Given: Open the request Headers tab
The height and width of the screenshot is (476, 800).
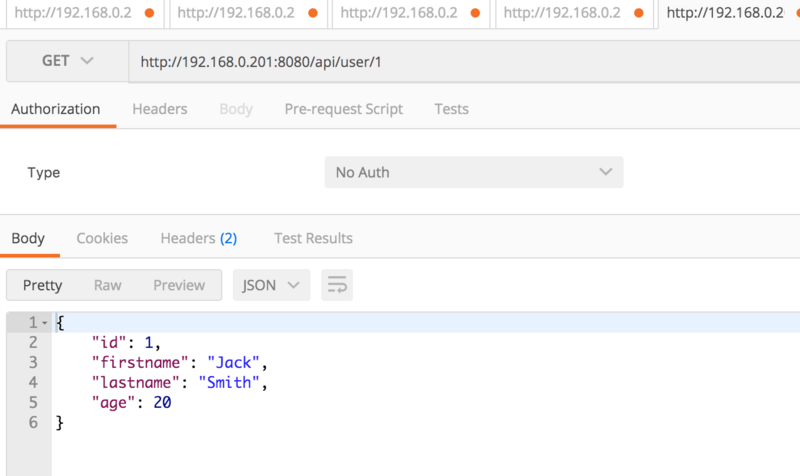Looking at the screenshot, I should point(160,109).
